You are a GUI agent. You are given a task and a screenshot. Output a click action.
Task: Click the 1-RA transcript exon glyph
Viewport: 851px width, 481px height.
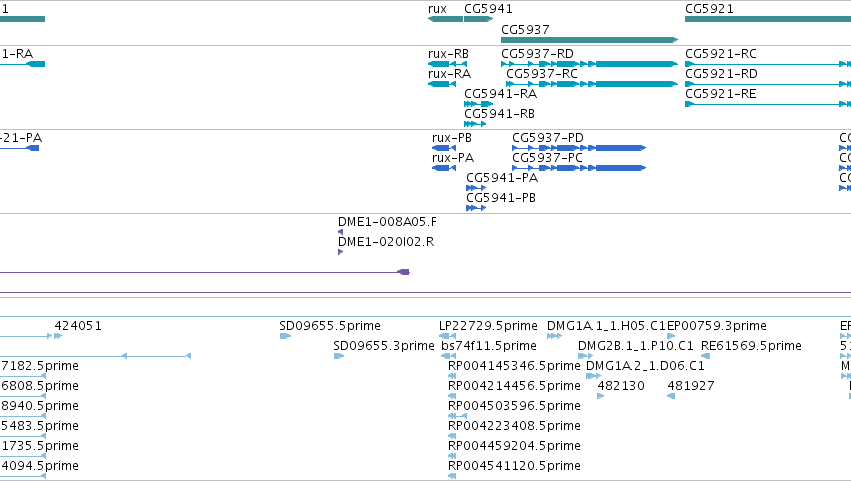coord(36,64)
